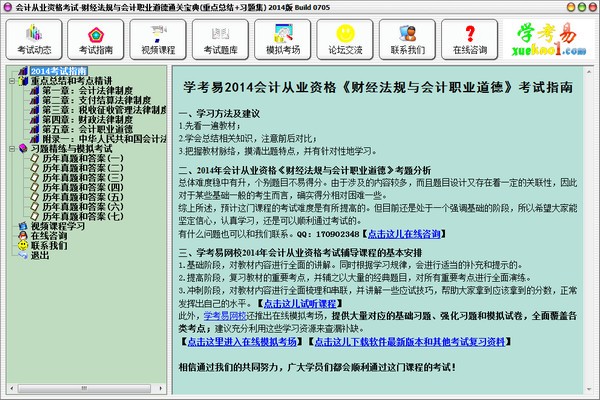Click the heading 一、学习方法及建议

click(219, 114)
